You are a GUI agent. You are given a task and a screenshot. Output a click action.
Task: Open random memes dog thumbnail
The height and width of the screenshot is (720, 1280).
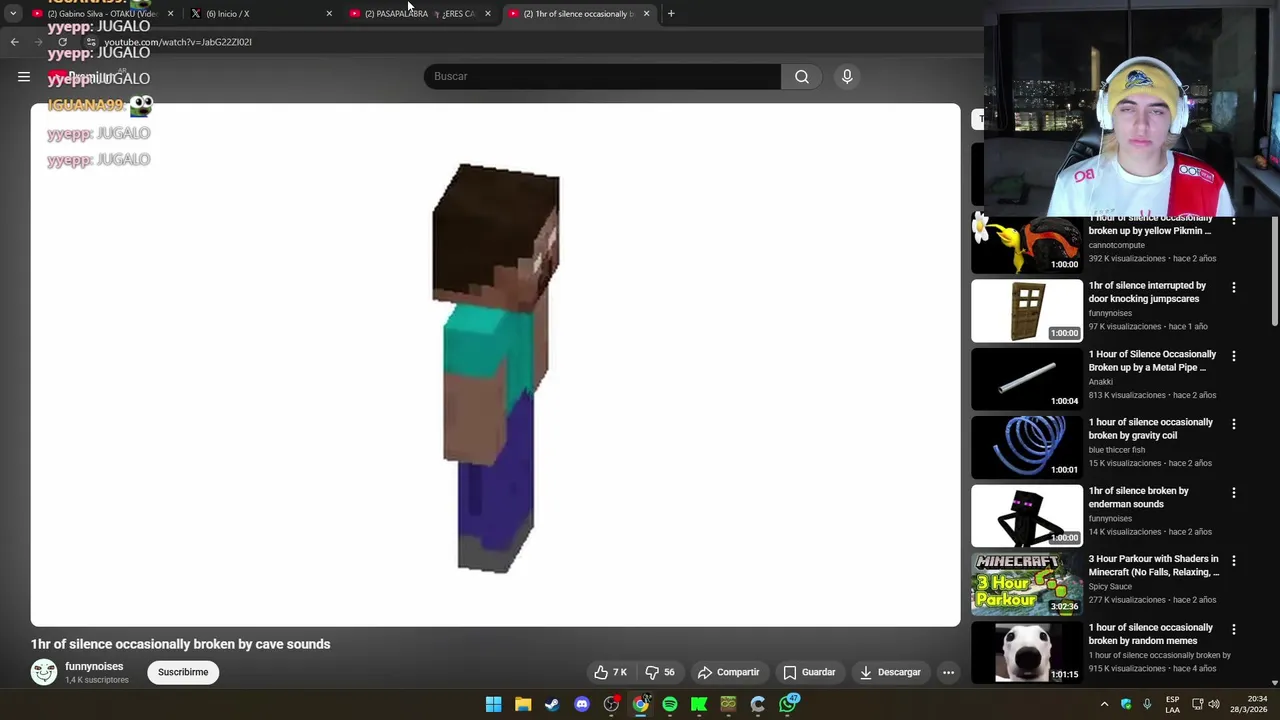(1027, 652)
